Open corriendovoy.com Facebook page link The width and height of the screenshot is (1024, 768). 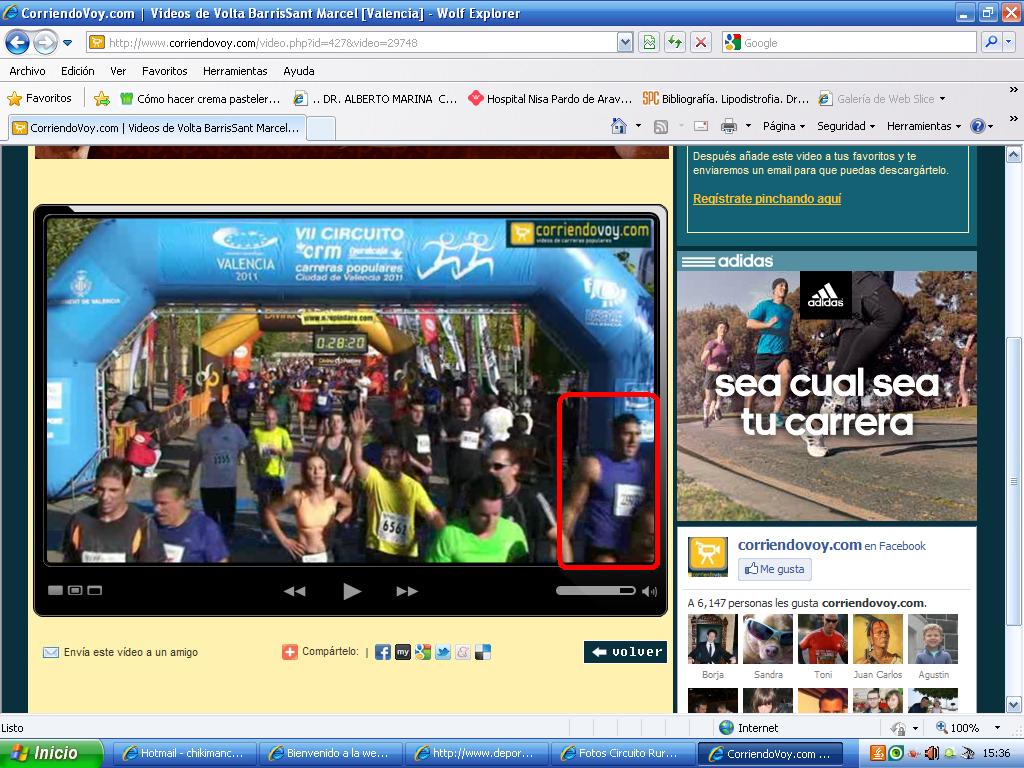[799, 545]
